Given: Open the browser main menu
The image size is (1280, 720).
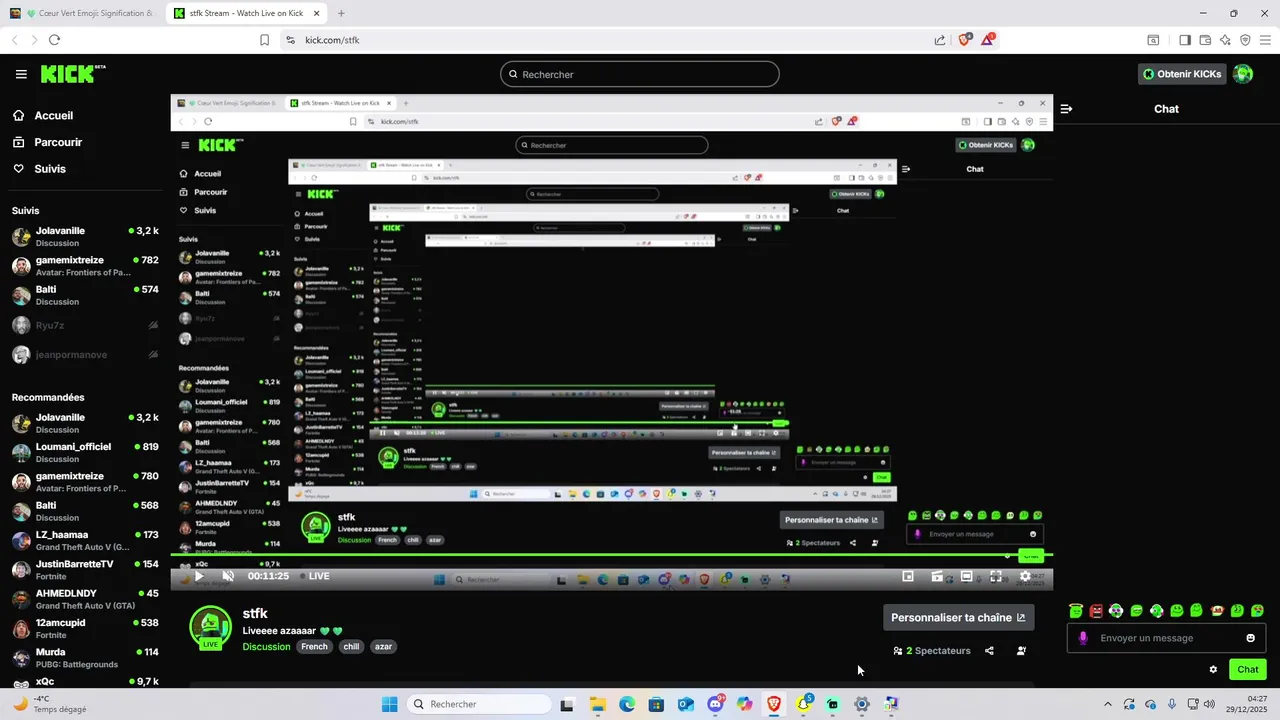Looking at the screenshot, I should point(1265,40).
